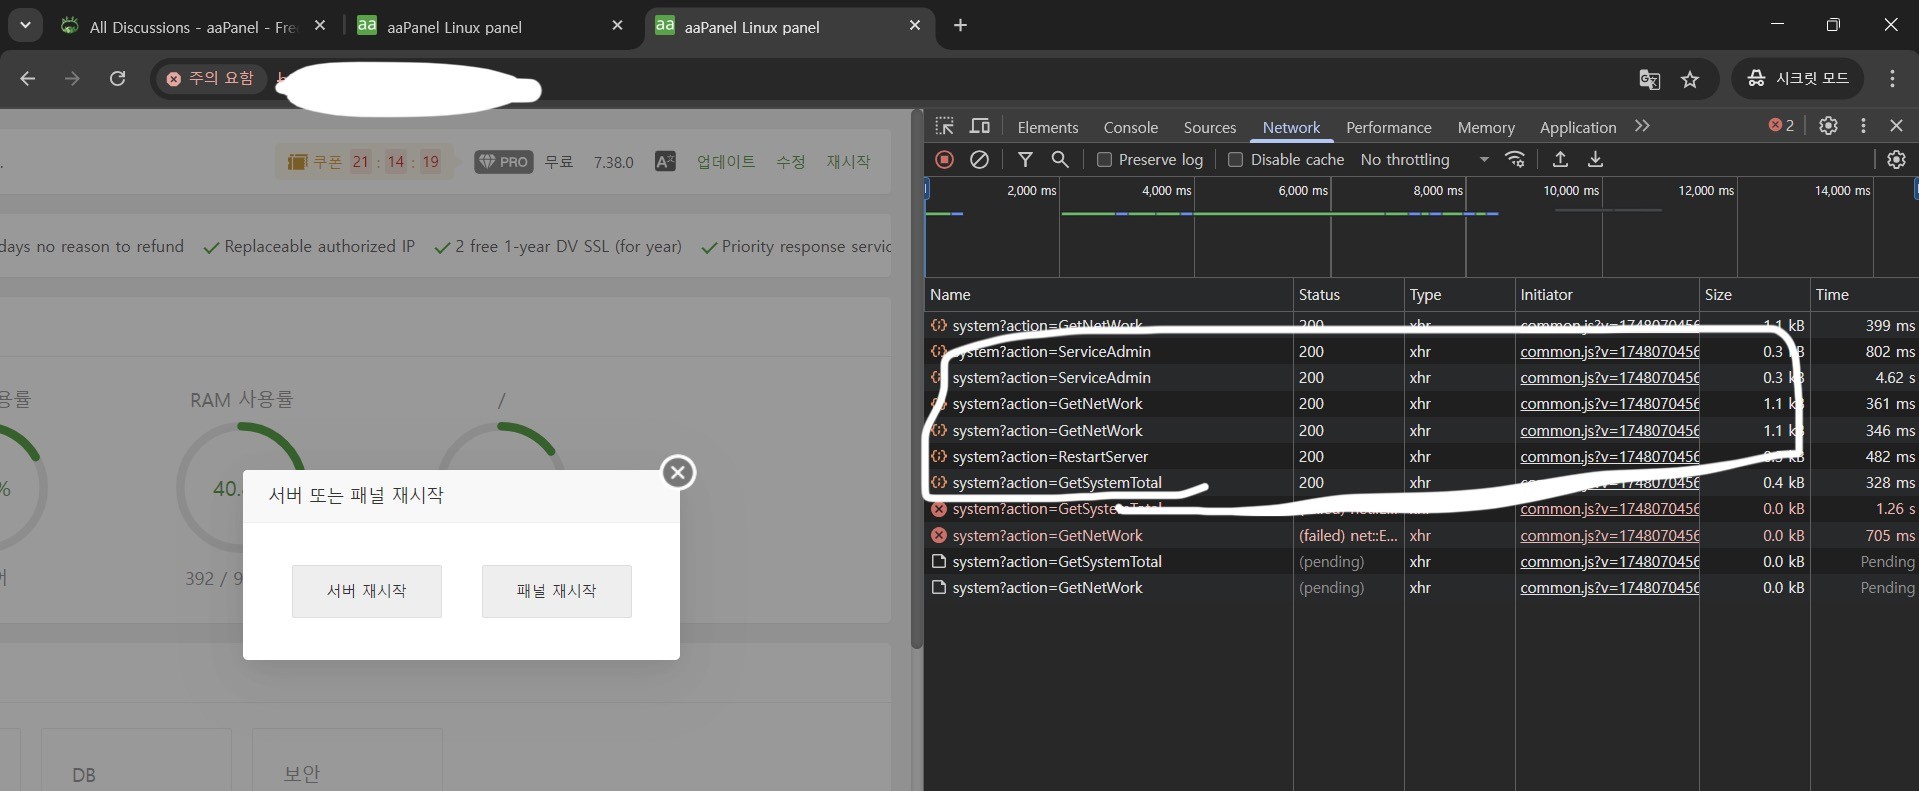The image size is (1919, 791).
Task: Click the 패널 재시작 button
Action: click(x=556, y=591)
